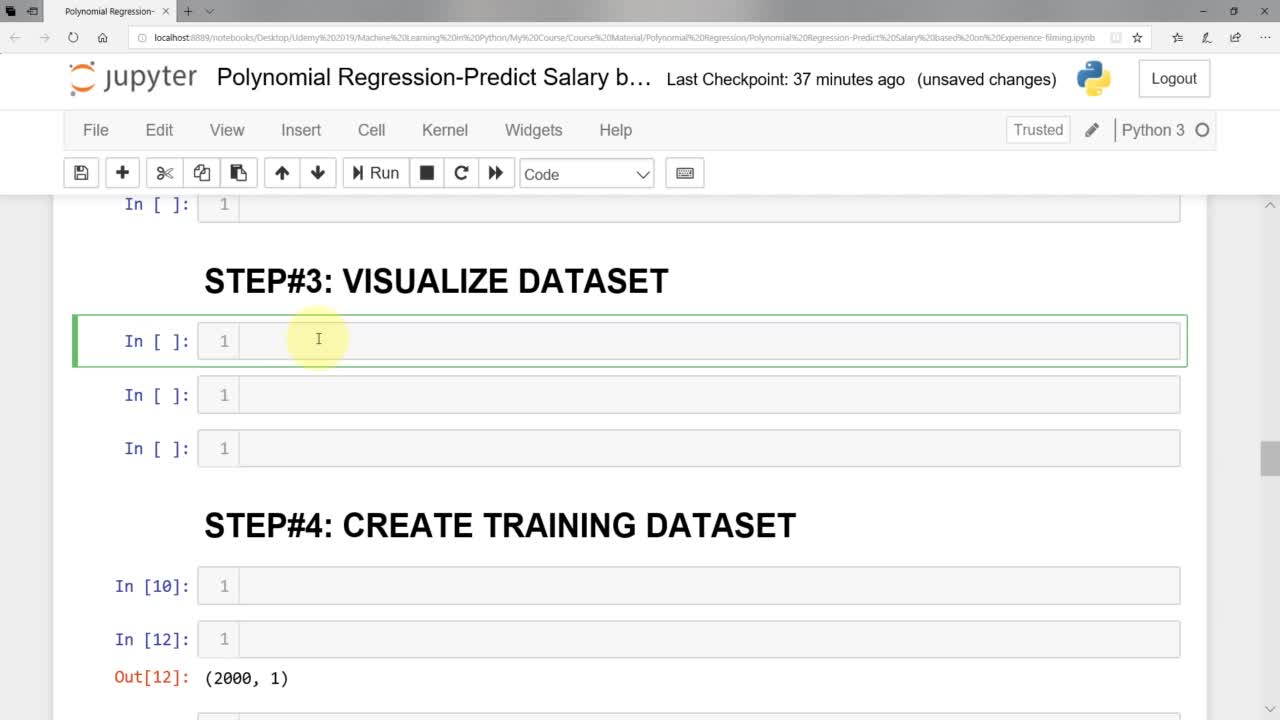This screenshot has width=1280, height=720.
Task: Run the selected cell
Action: click(x=375, y=172)
